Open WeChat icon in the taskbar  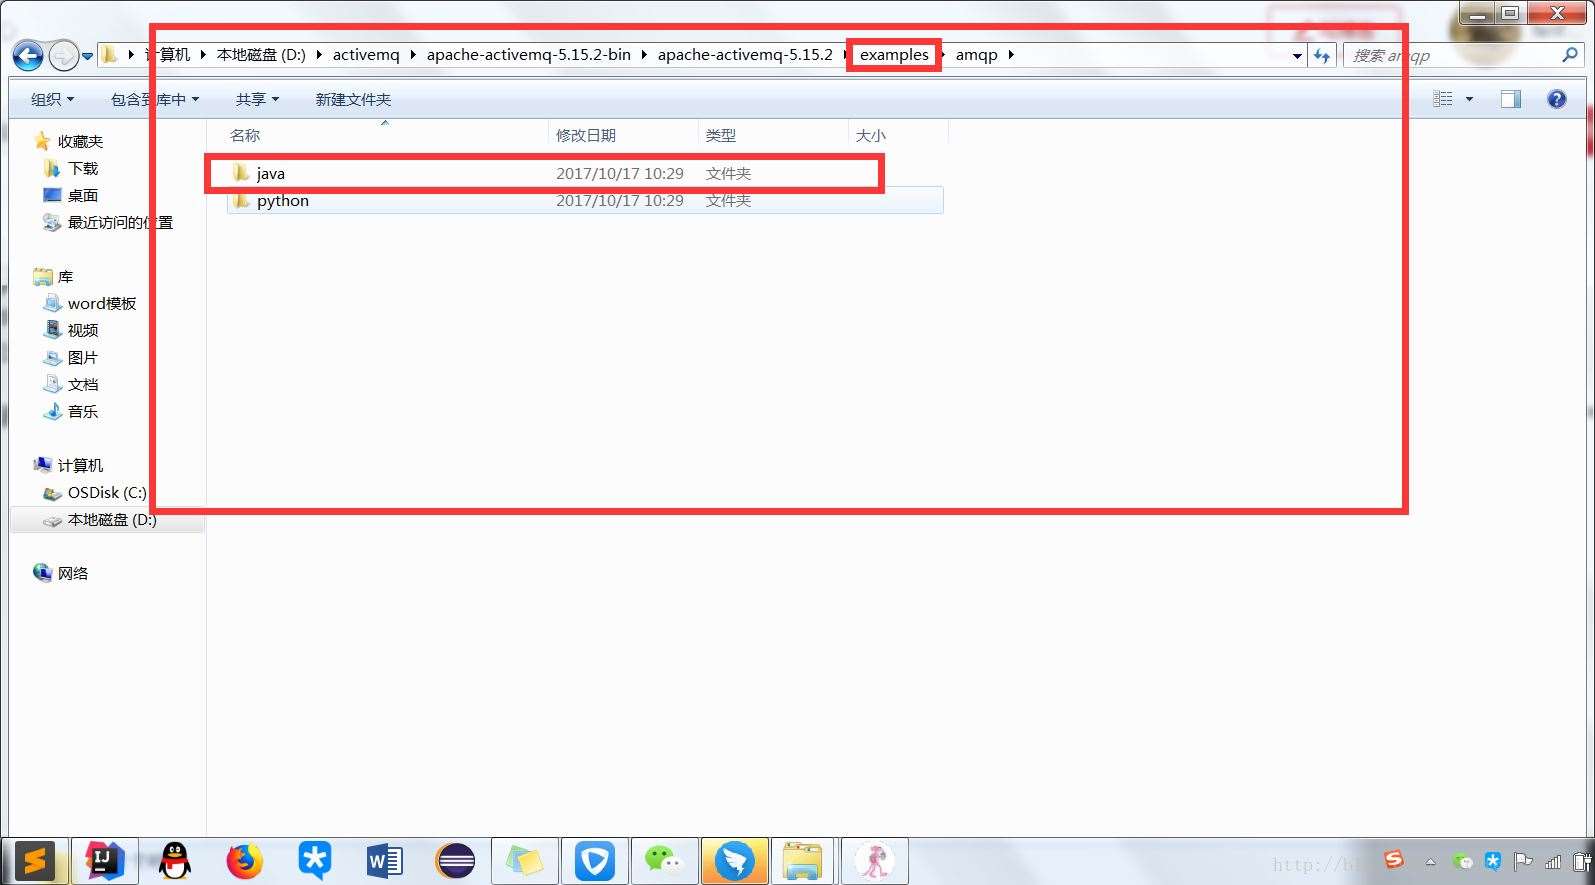(x=663, y=861)
